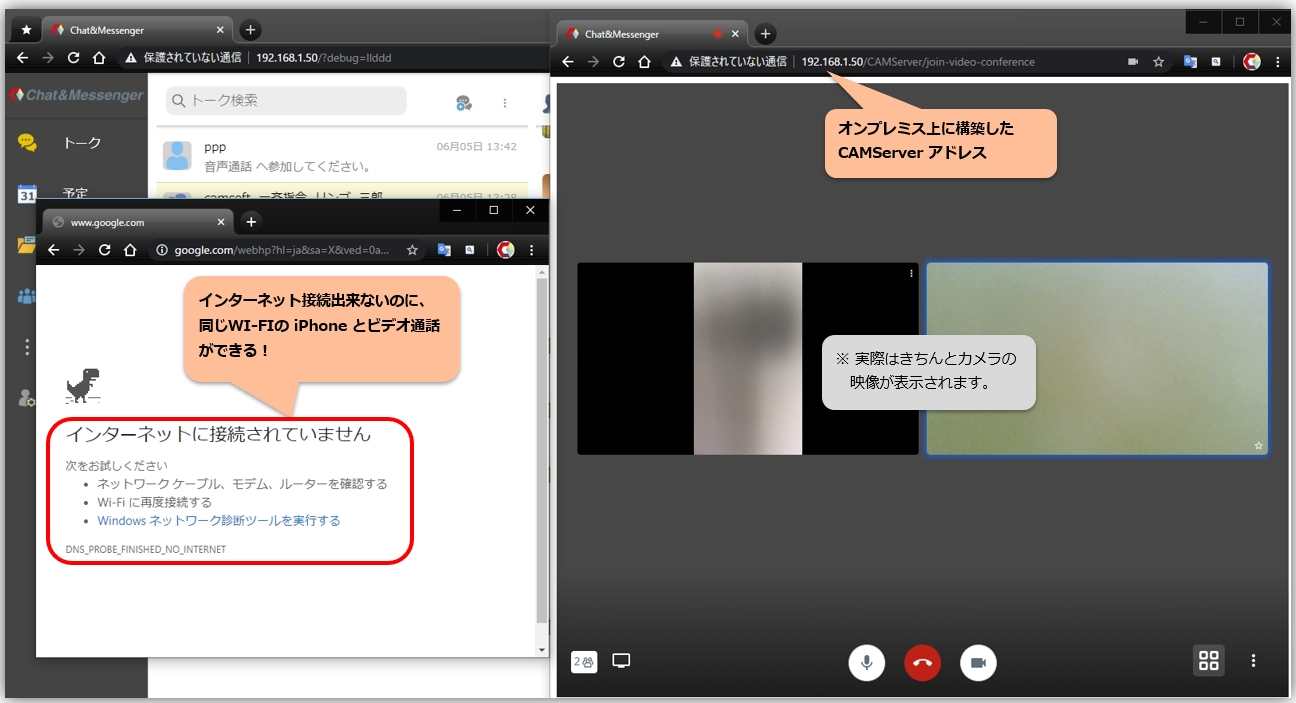The height and width of the screenshot is (703, 1296).
Task: Click Windows ネットワーク診断ツールを実行する link
Action: [x=218, y=521]
